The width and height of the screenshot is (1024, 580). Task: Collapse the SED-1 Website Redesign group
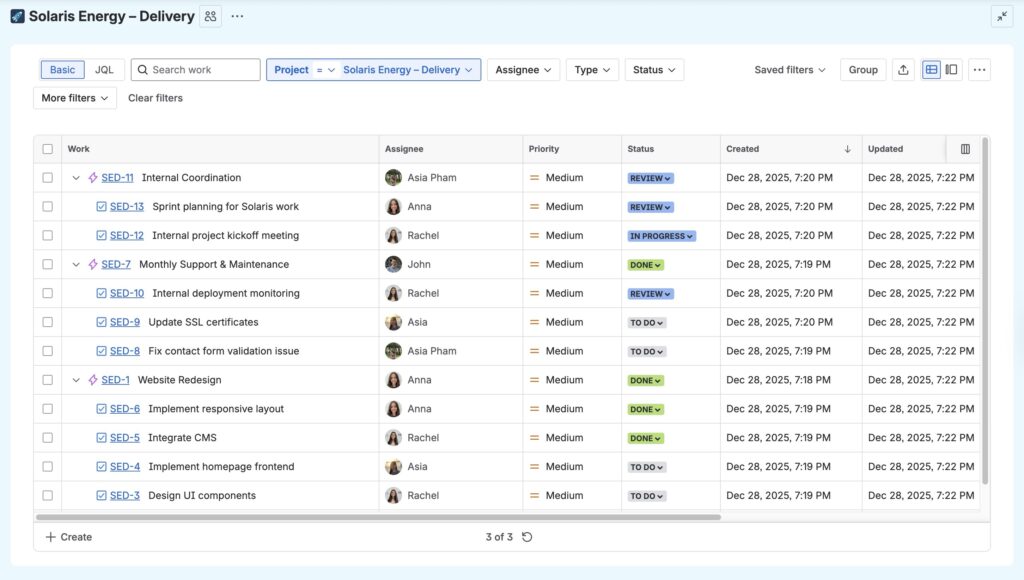[77, 380]
